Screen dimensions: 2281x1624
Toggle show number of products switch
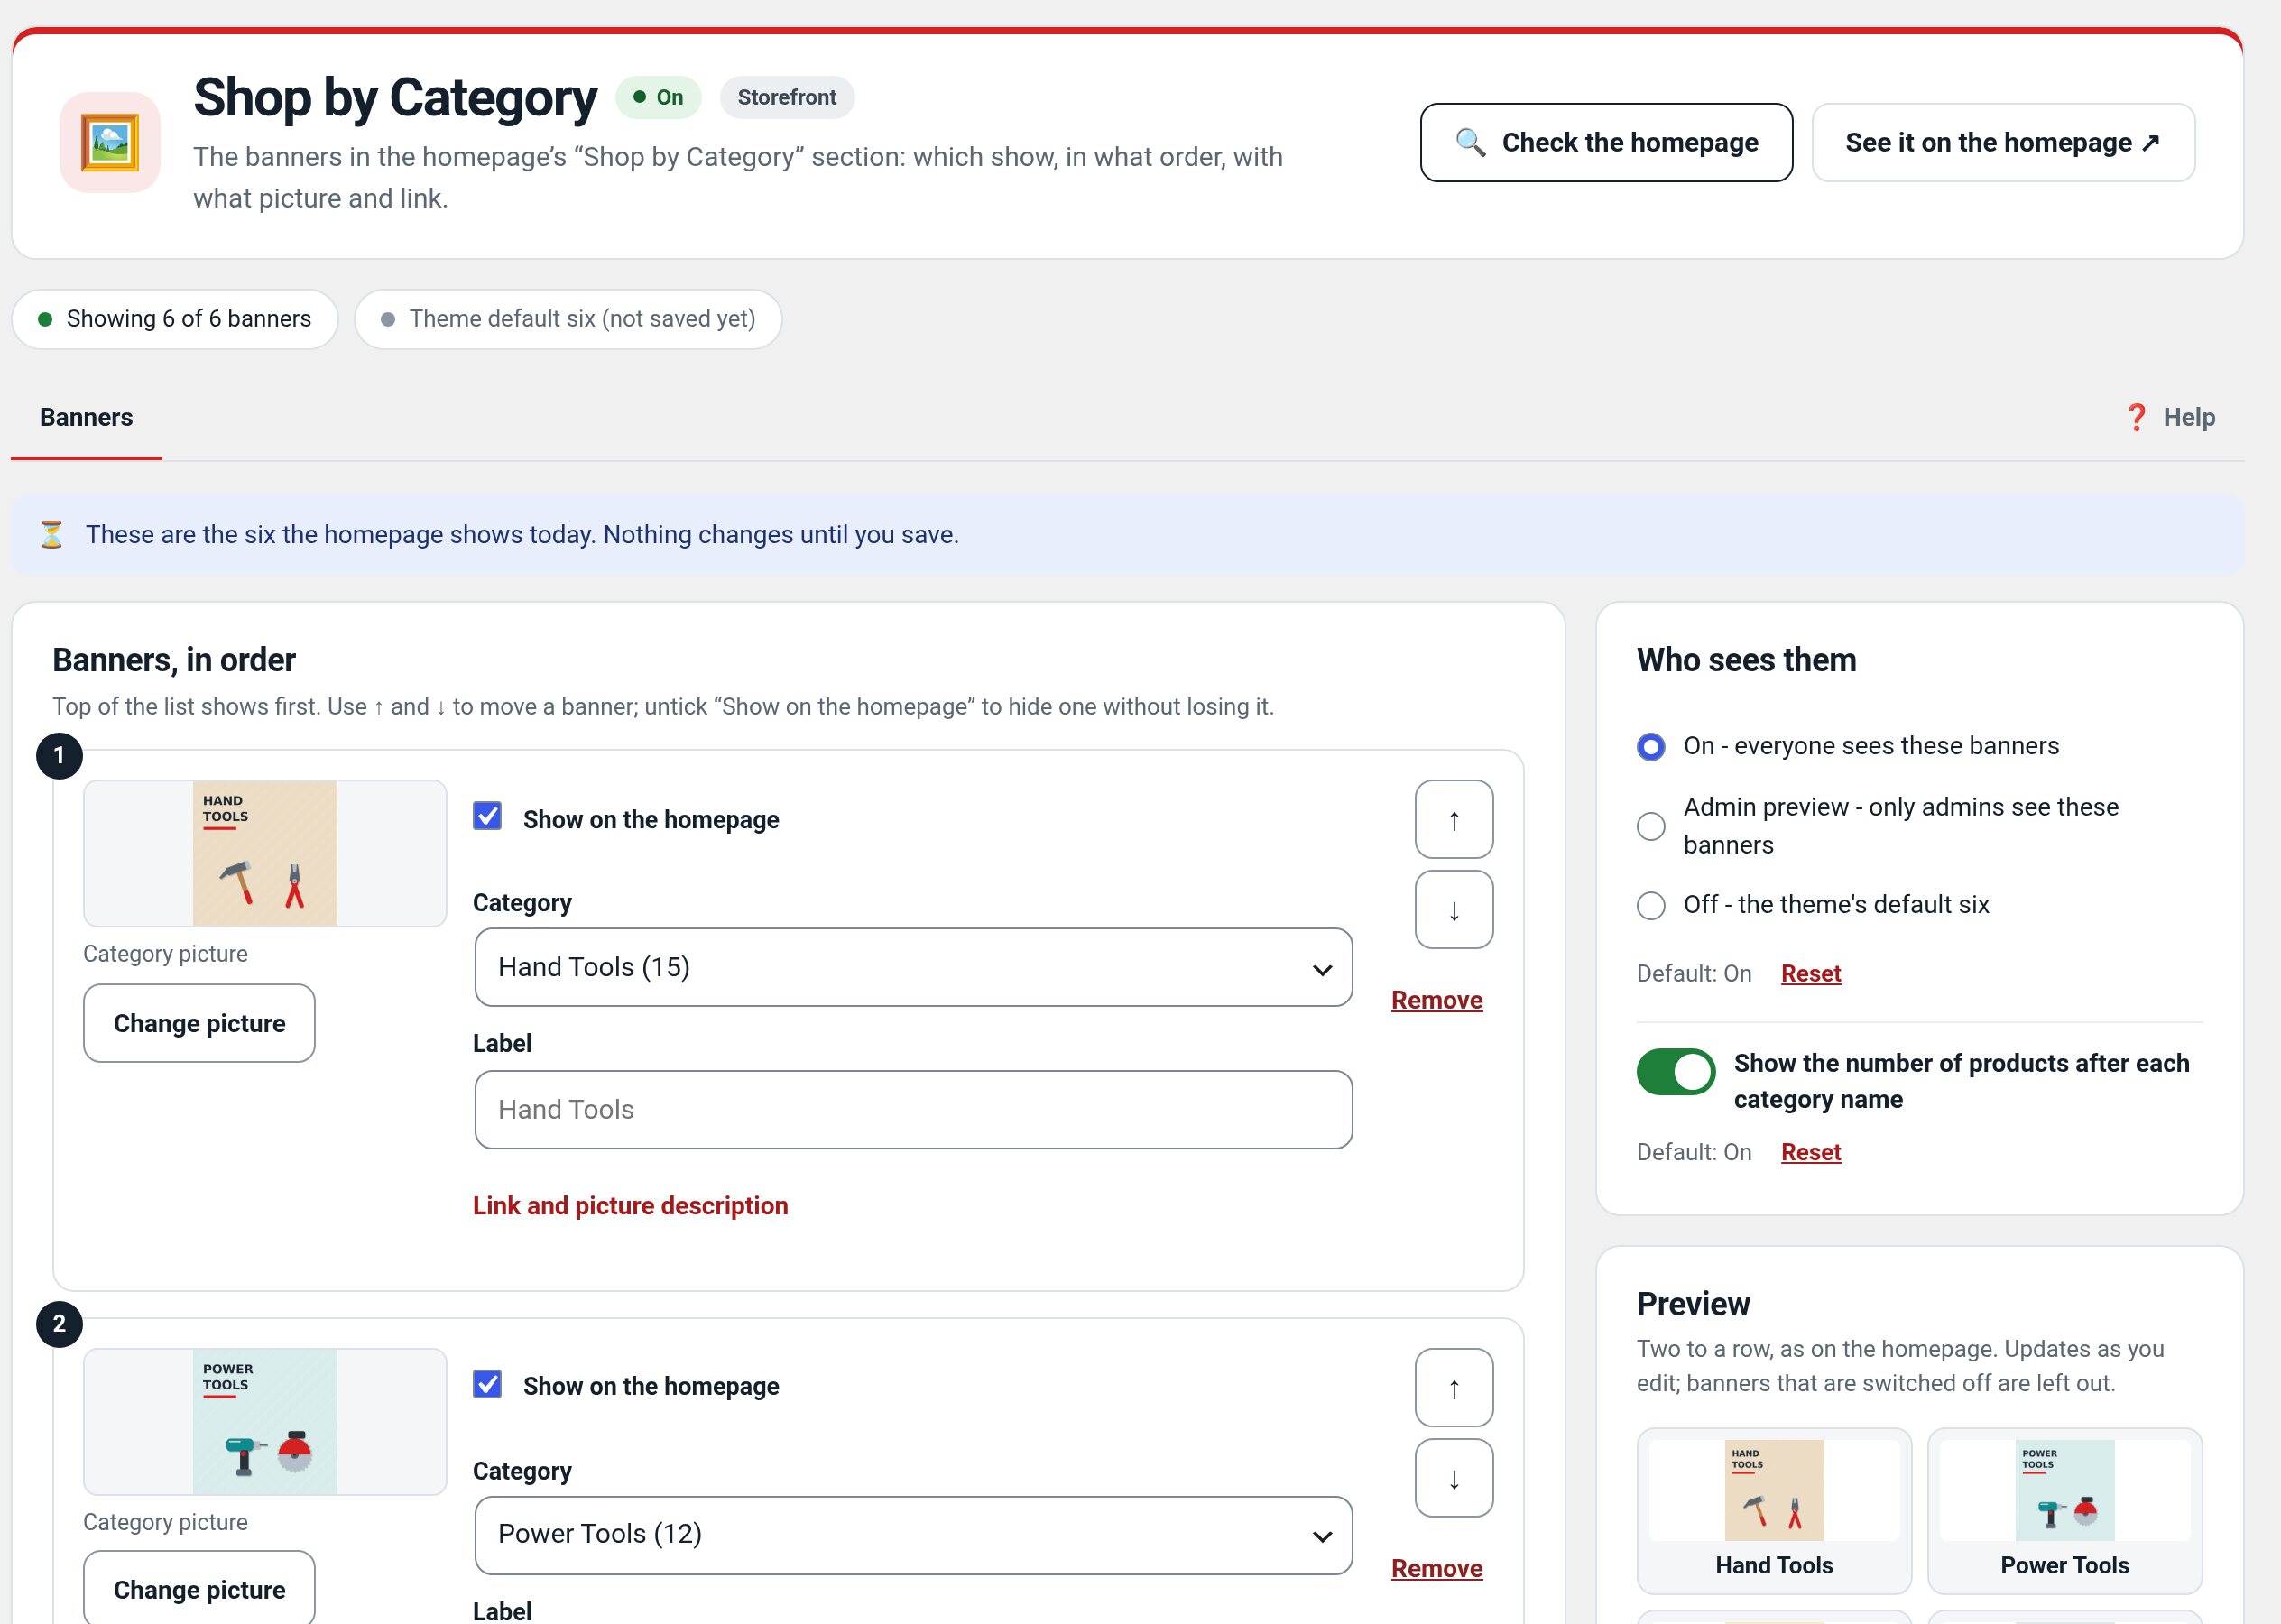[1676, 1072]
